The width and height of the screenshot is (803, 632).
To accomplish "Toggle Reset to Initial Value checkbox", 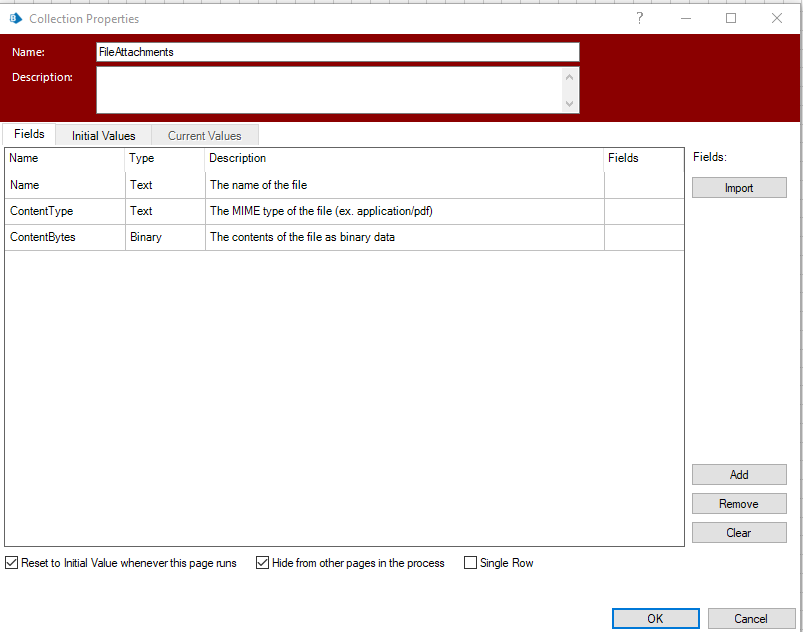I will [12, 563].
